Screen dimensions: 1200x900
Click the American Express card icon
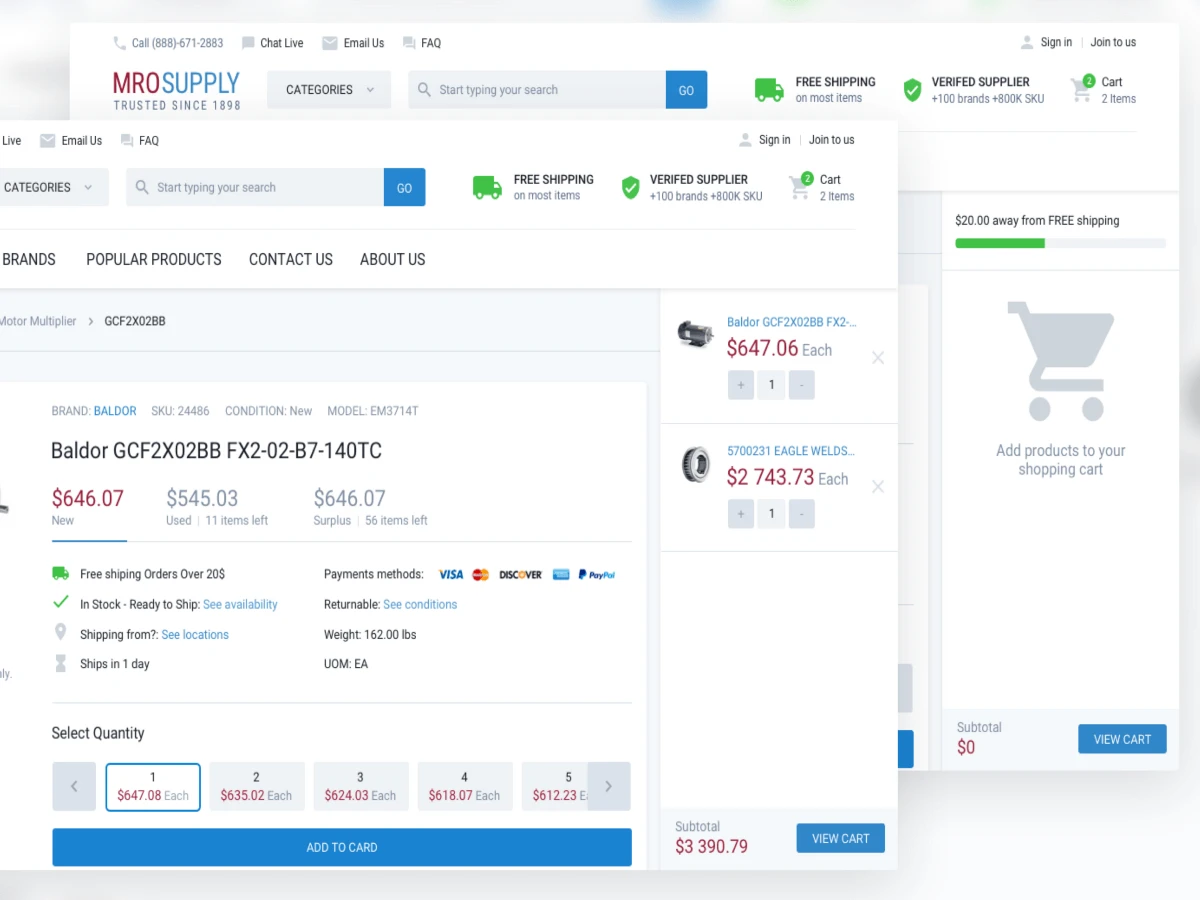click(x=561, y=575)
